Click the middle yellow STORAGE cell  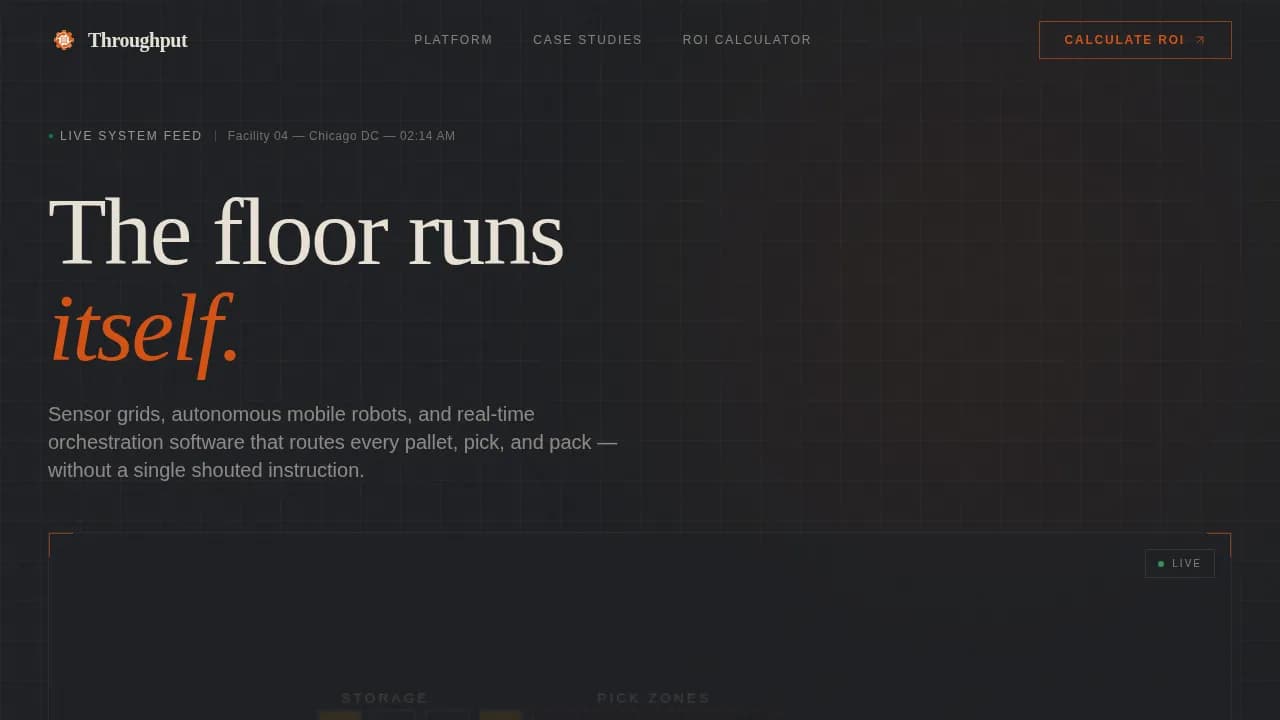click(498, 716)
